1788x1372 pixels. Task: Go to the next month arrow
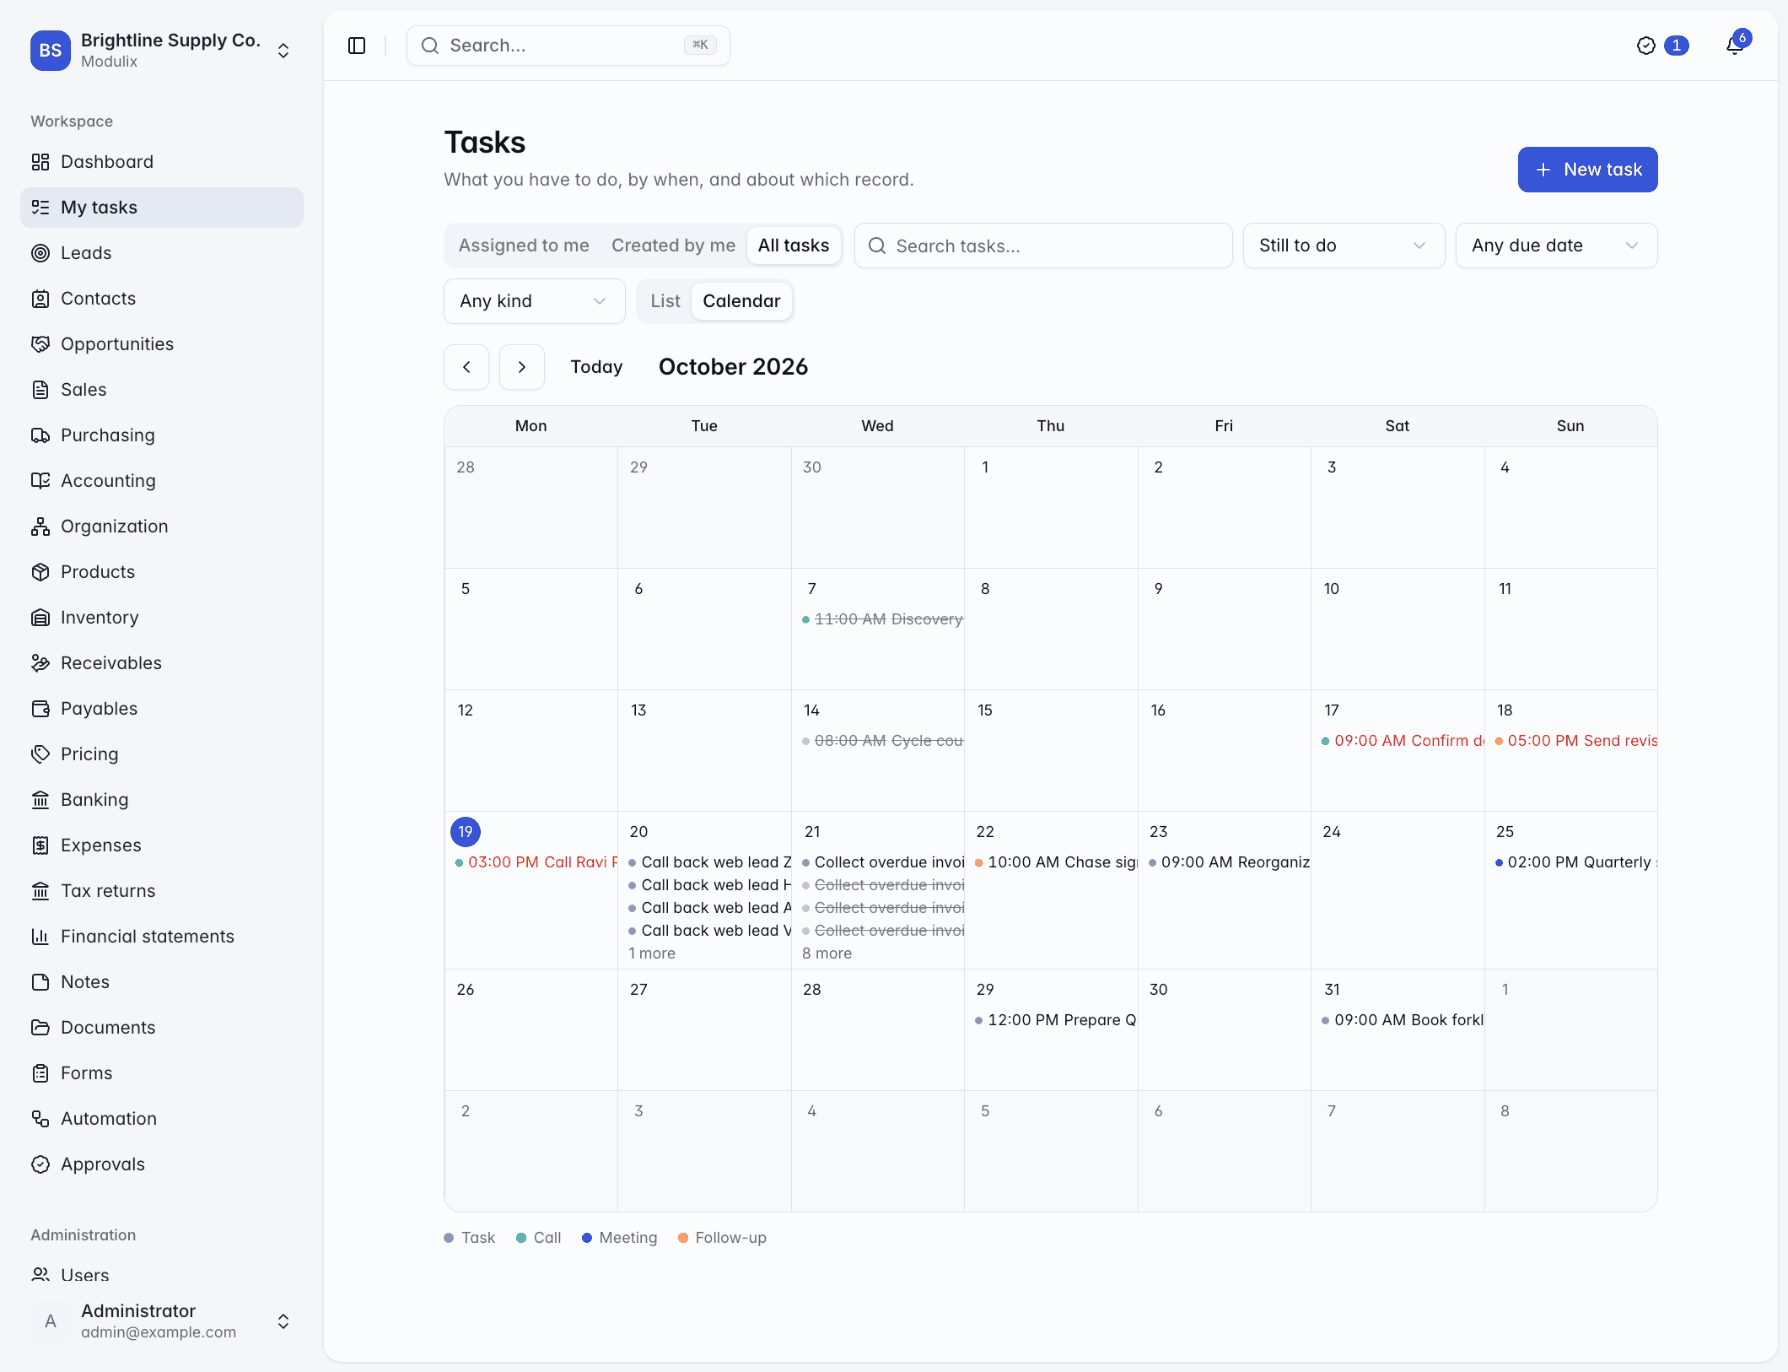522,367
